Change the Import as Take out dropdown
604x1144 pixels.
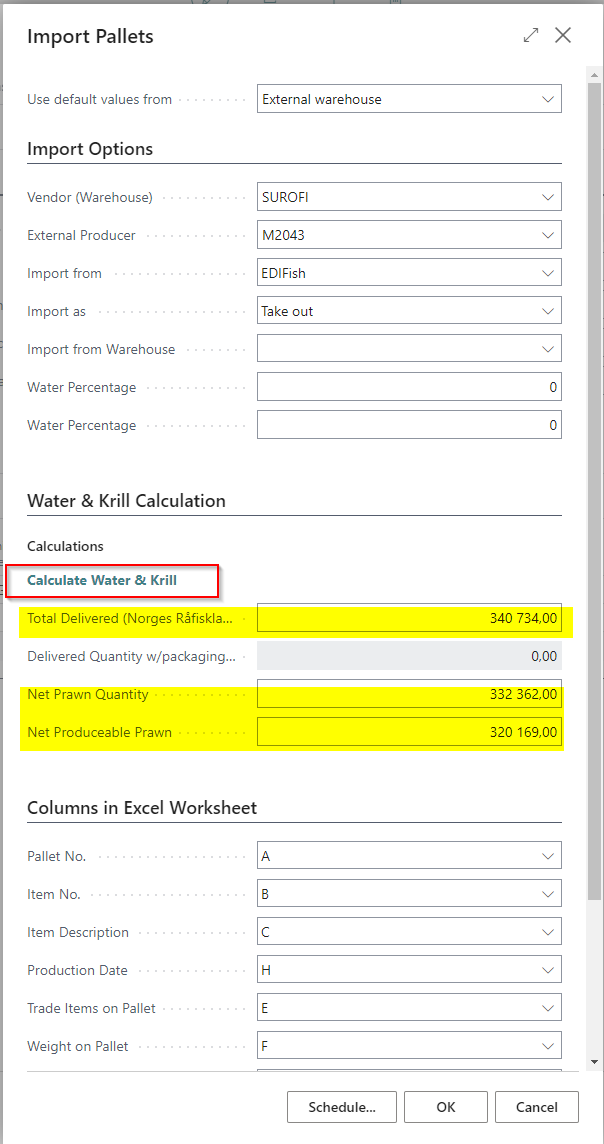408,311
